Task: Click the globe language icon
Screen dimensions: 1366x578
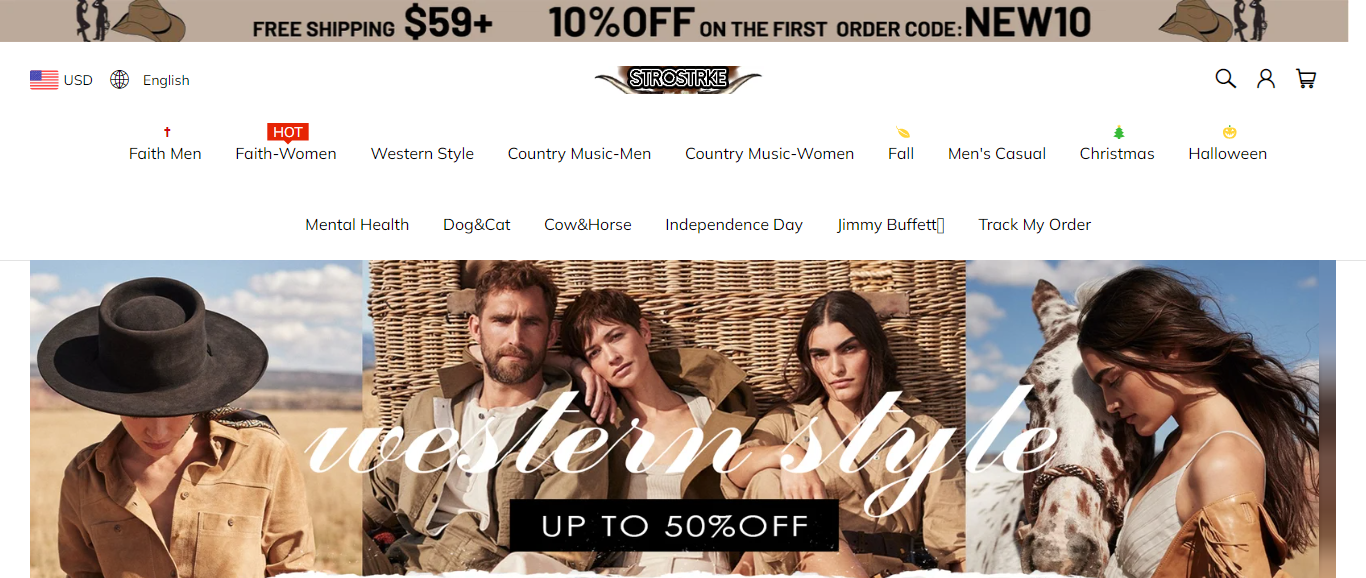Action: [120, 80]
